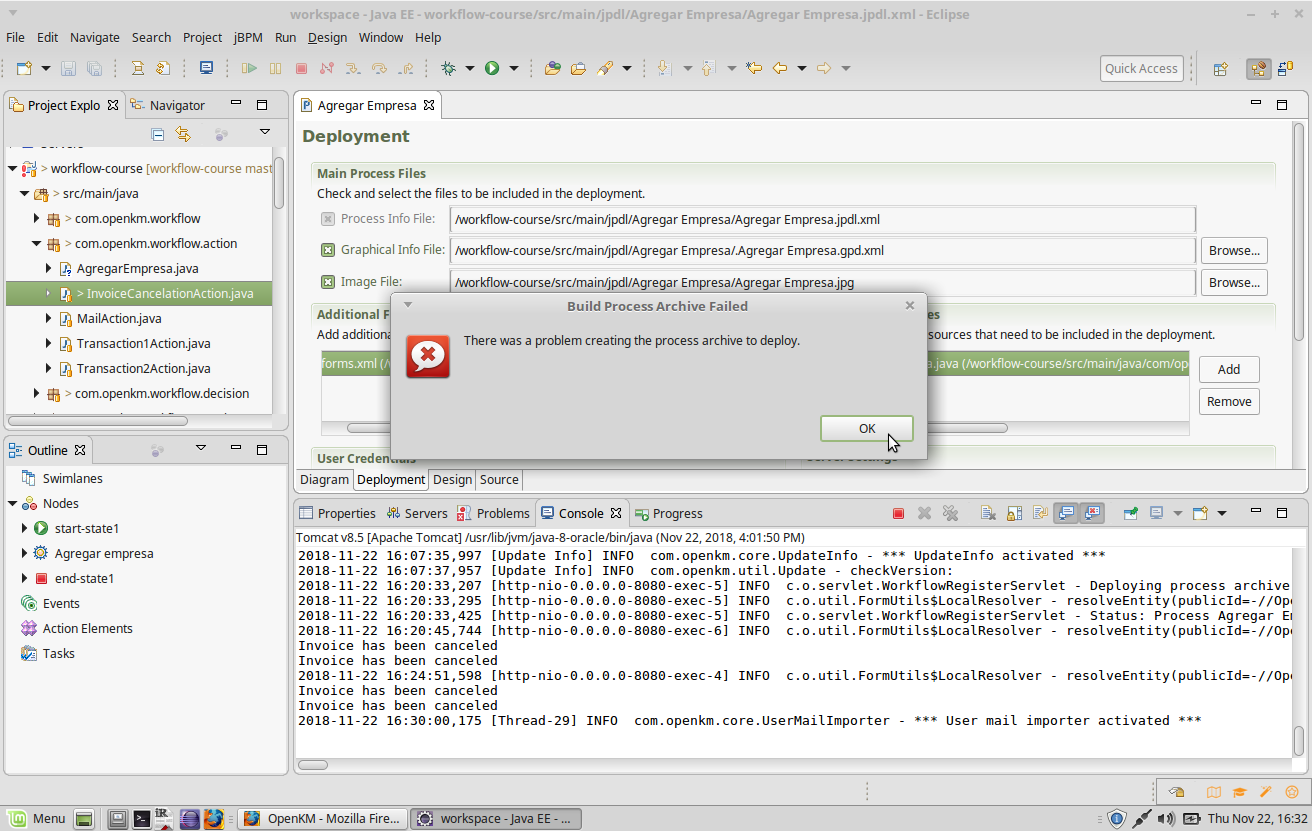Toggle Scroll Lock in the Console toolbar
The height and width of the screenshot is (831, 1312).
(1014, 512)
